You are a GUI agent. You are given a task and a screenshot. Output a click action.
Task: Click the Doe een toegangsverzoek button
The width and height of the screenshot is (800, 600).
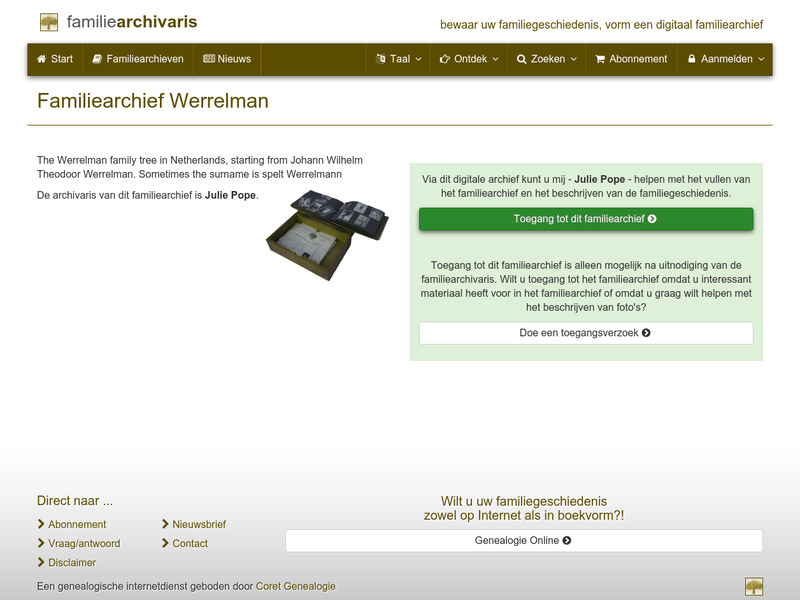pyautogui.click(x=587, y=331)
